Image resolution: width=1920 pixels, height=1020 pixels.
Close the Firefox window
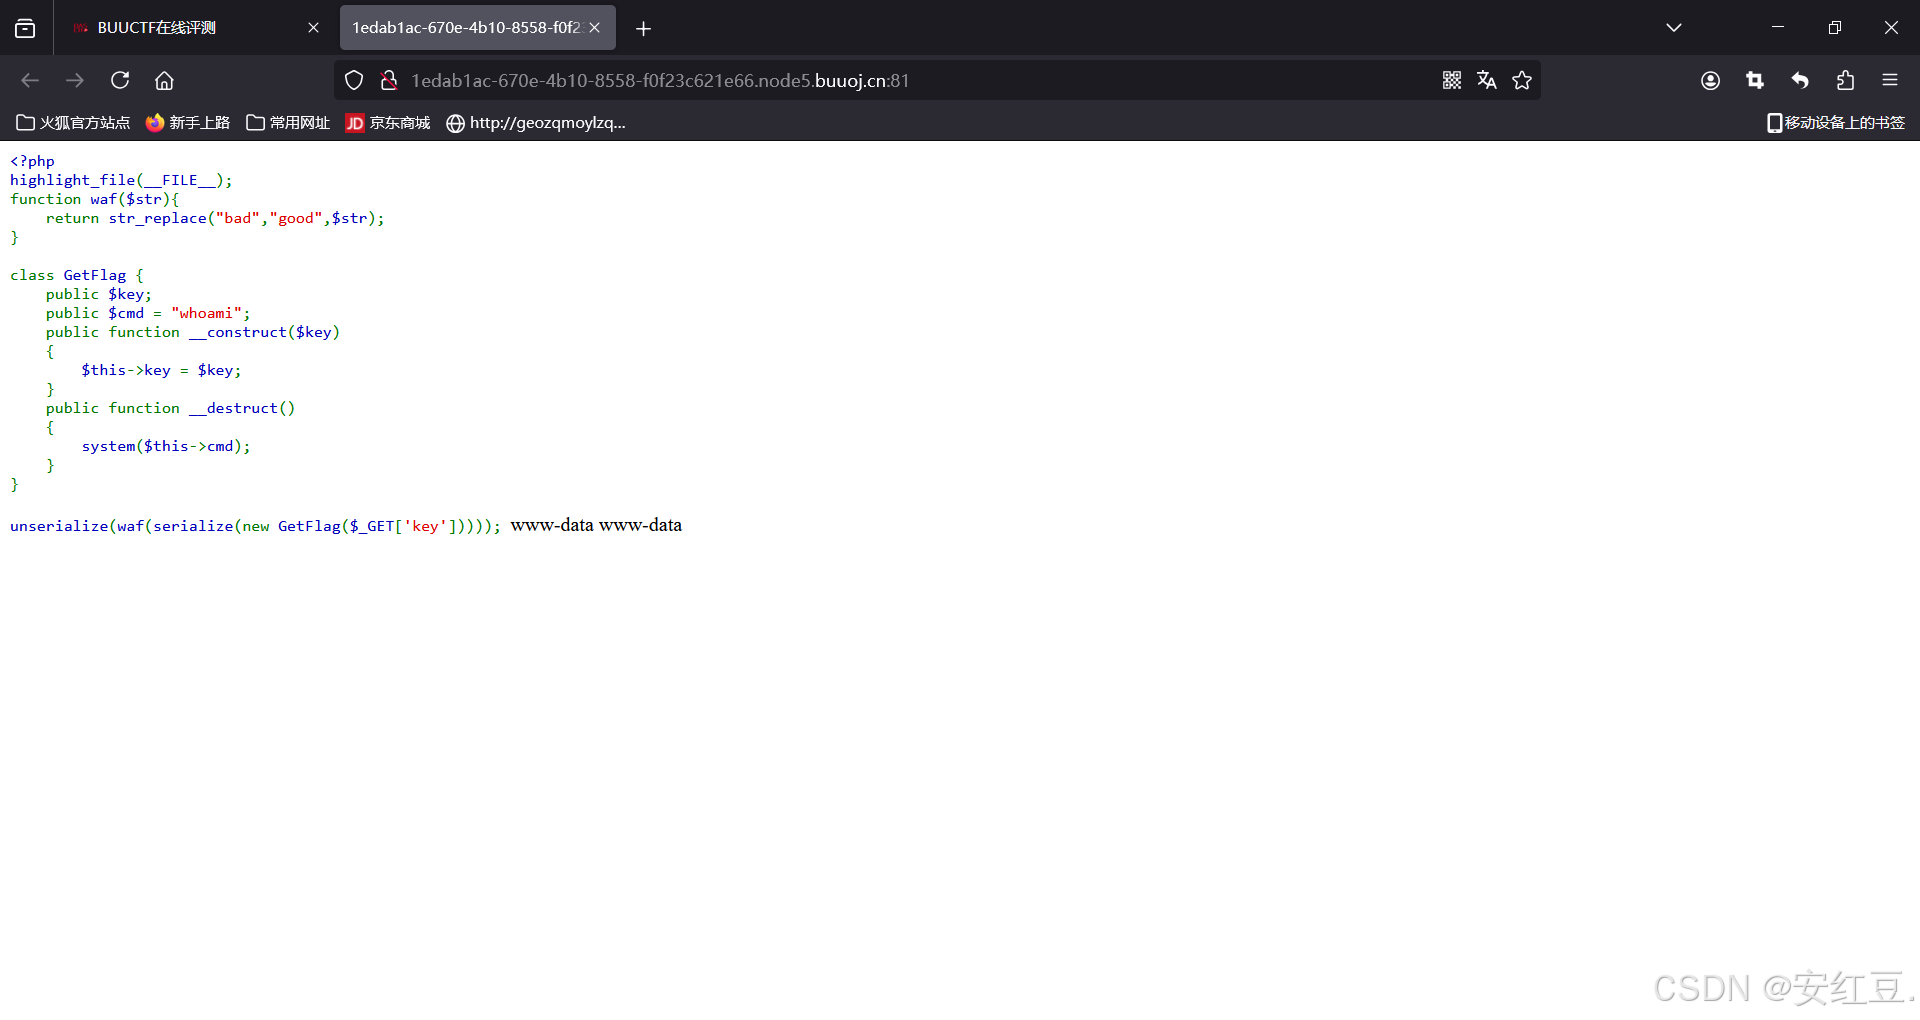(1891, 27)
